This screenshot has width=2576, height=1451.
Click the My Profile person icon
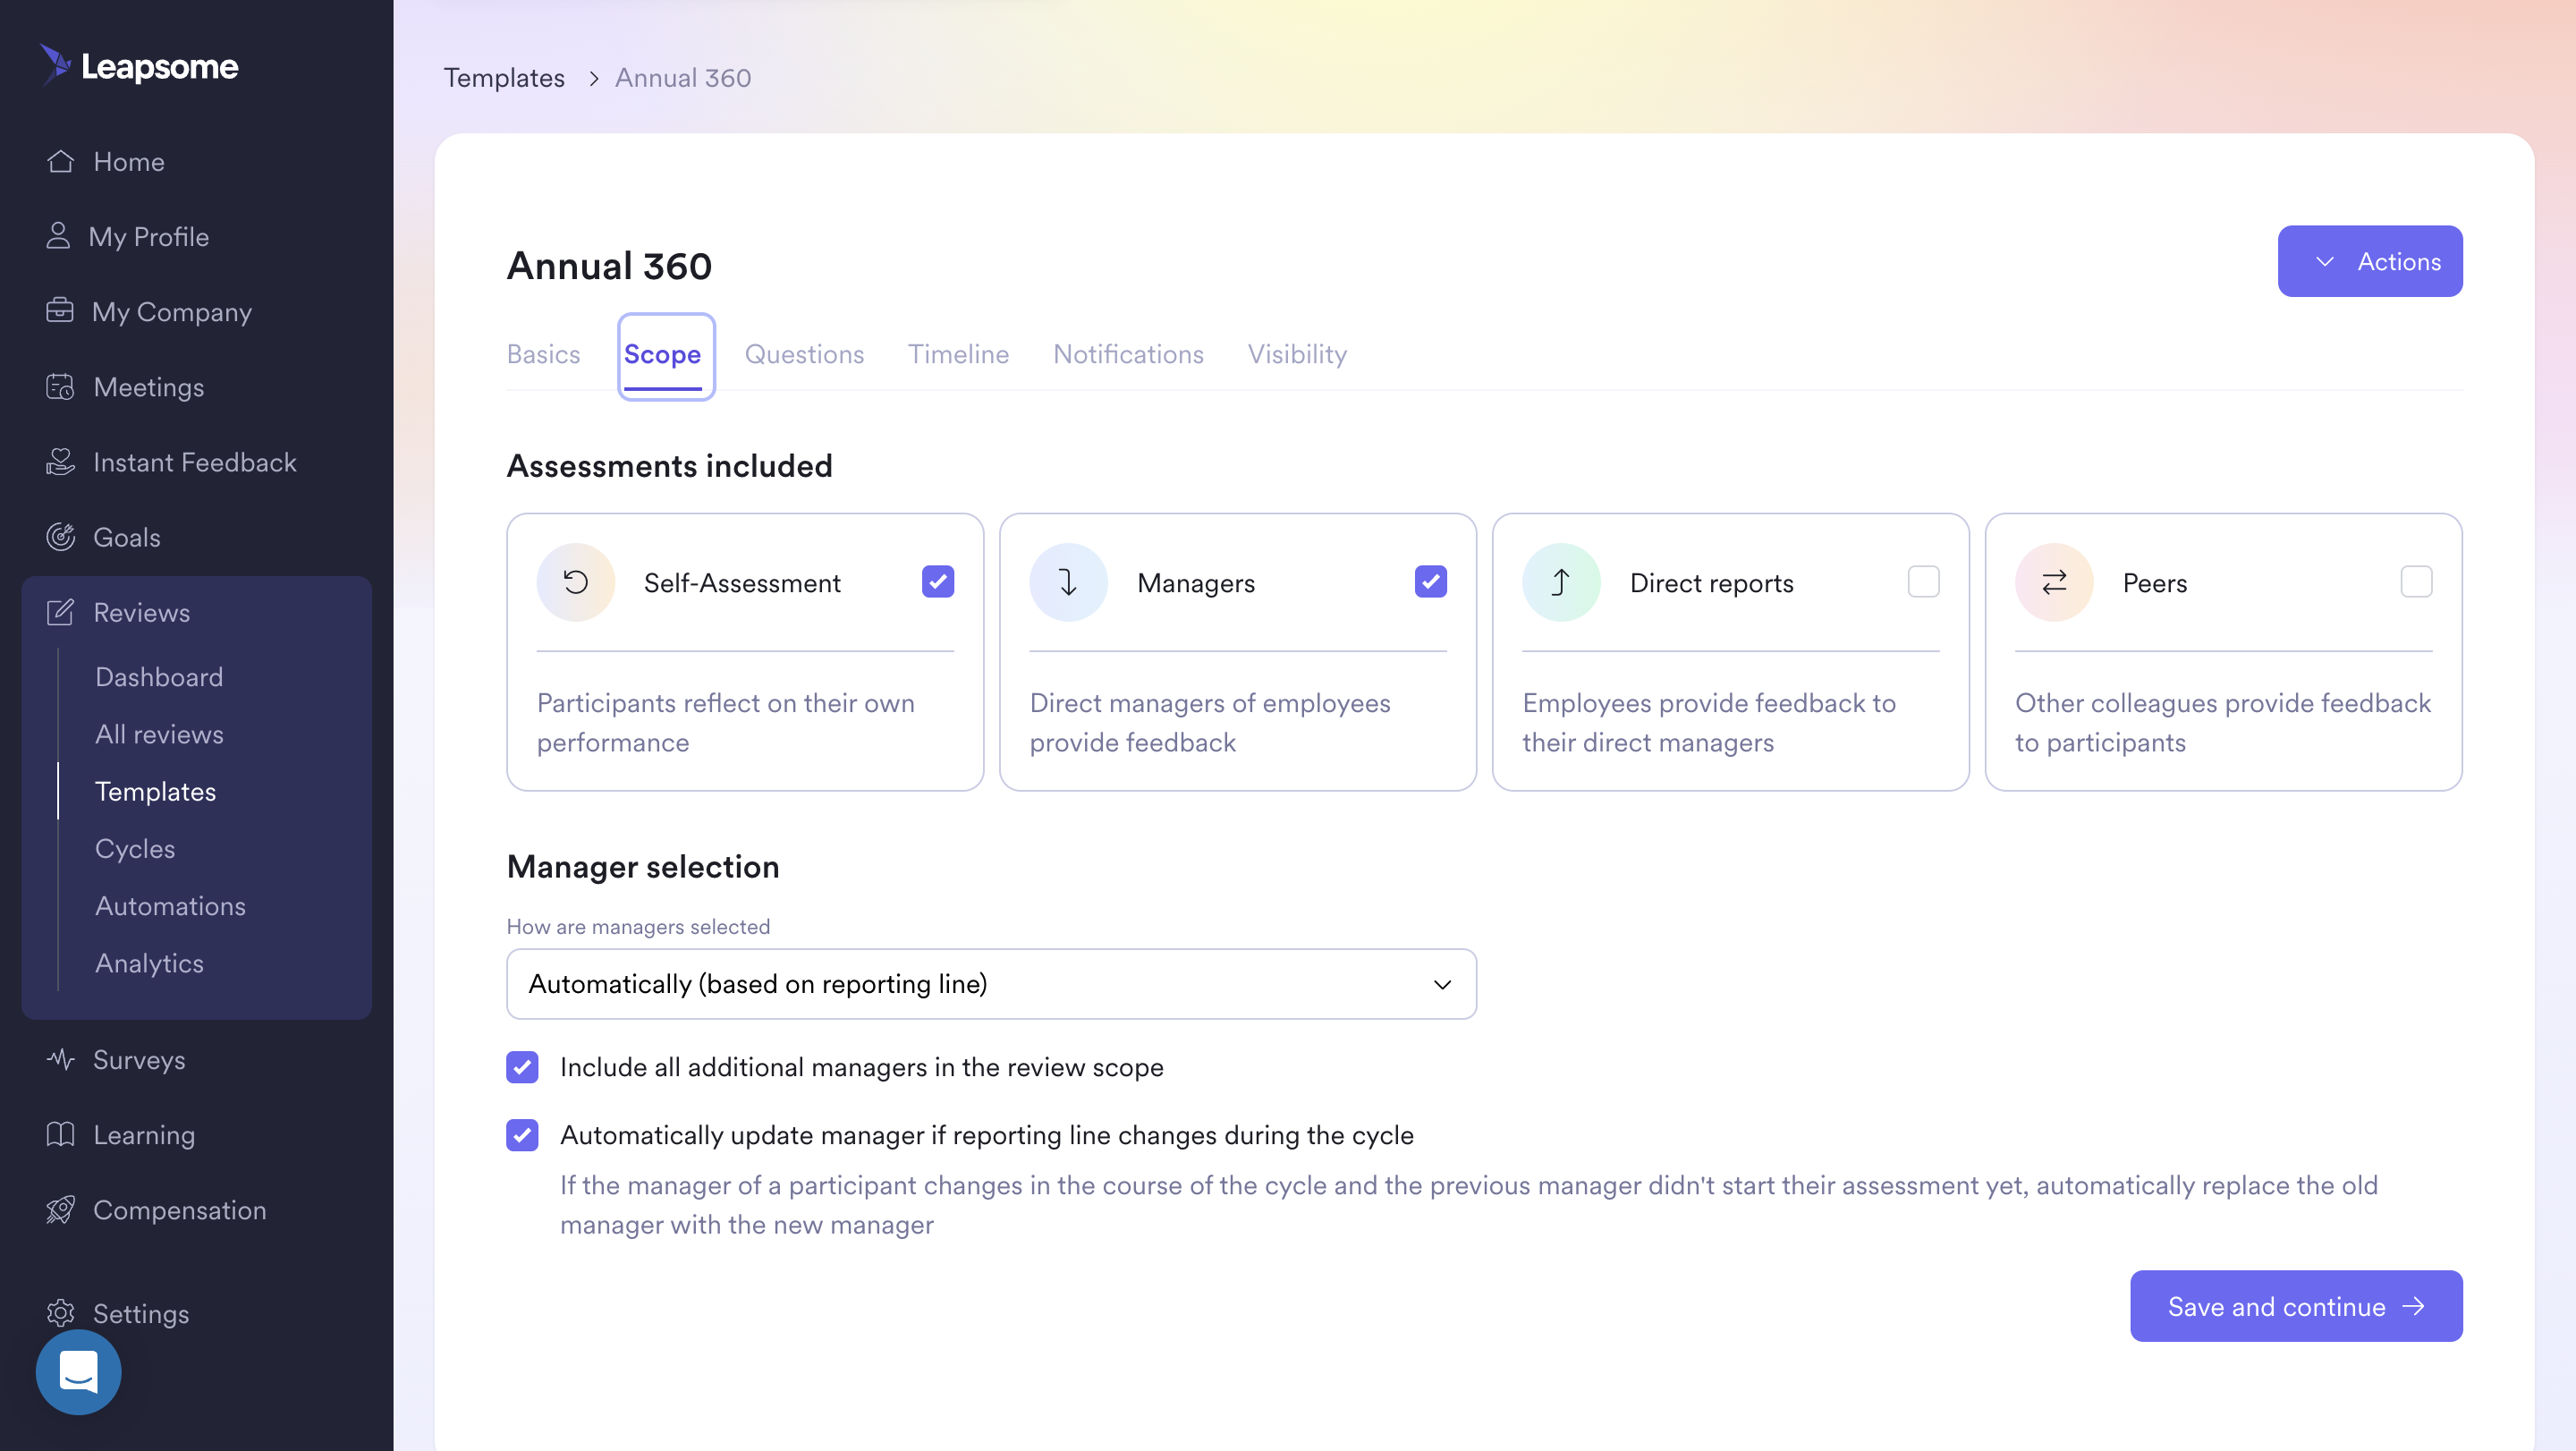(x=58, y=236)
